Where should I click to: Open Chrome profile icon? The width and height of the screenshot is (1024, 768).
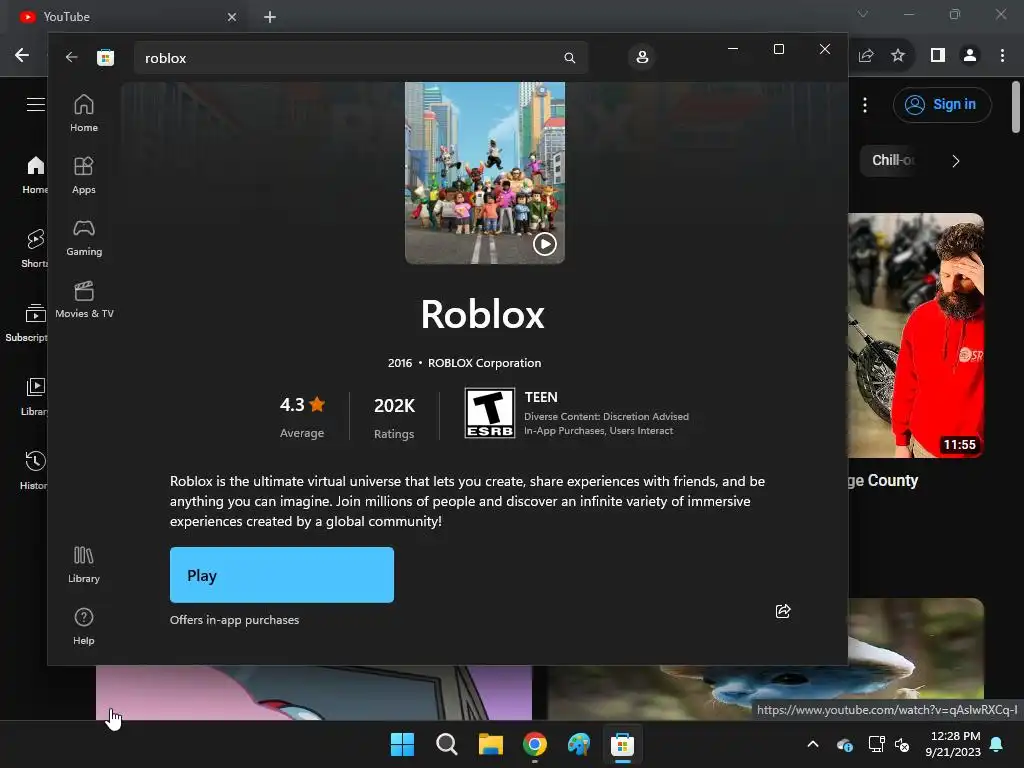click(x=970, y=56)
